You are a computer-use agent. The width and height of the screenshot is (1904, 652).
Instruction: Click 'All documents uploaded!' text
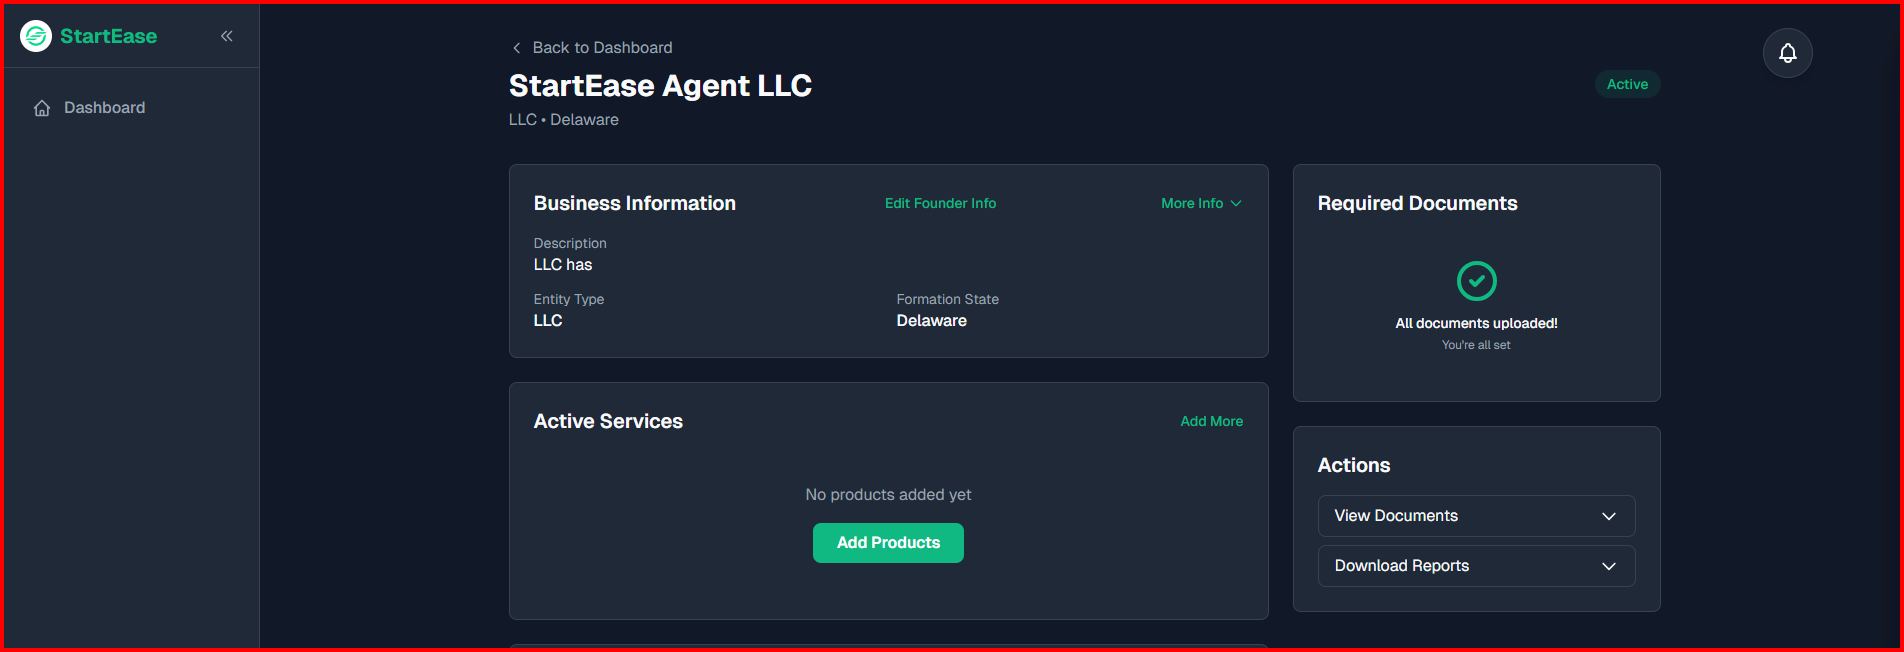coord(1476,323)
